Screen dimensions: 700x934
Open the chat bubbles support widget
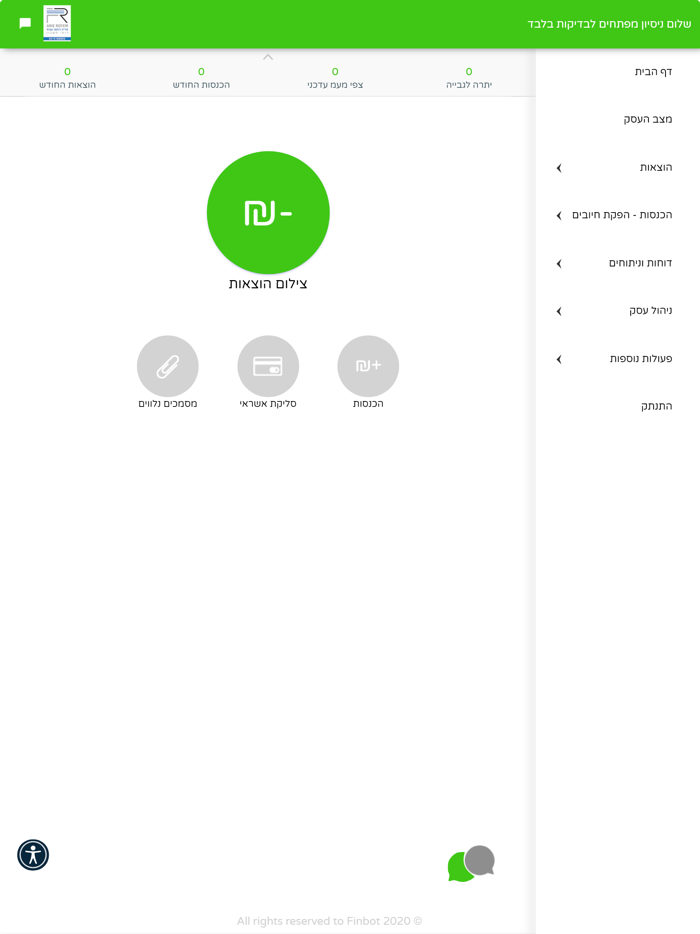coord(471,863)
